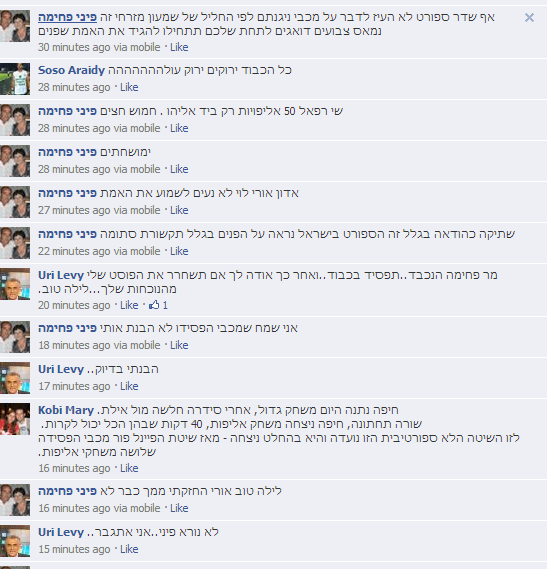Like Uri Levy's comment from 15 minutes ago
Image resolution: width=547 pixels, height=569 pixels.
(x=129, y=549)
